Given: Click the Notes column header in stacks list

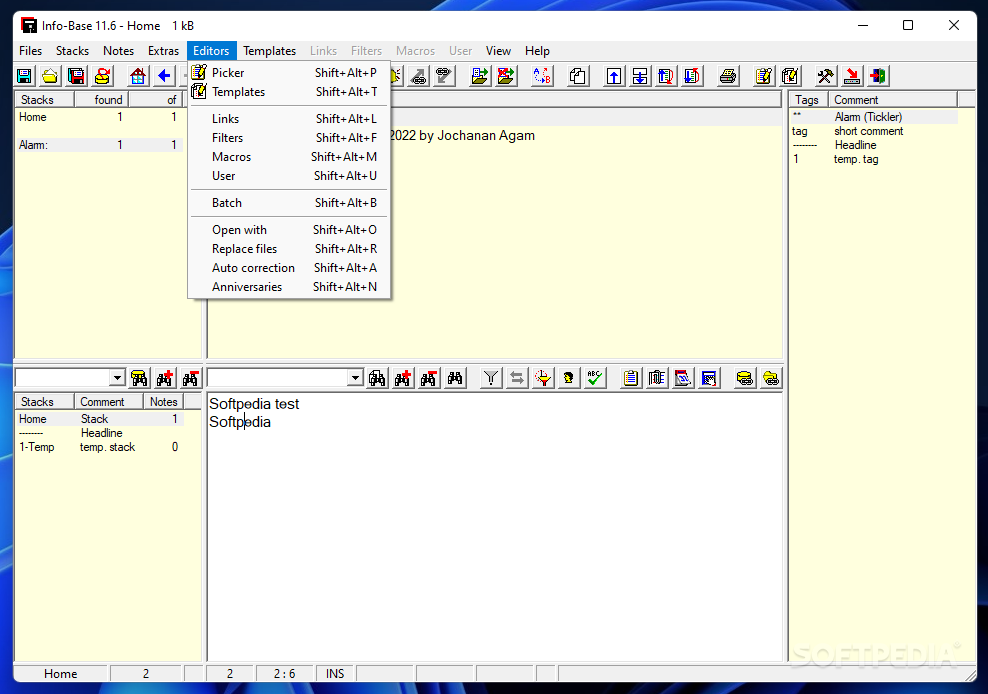Looking at the screenshot, I should click(x=164, y=402).
